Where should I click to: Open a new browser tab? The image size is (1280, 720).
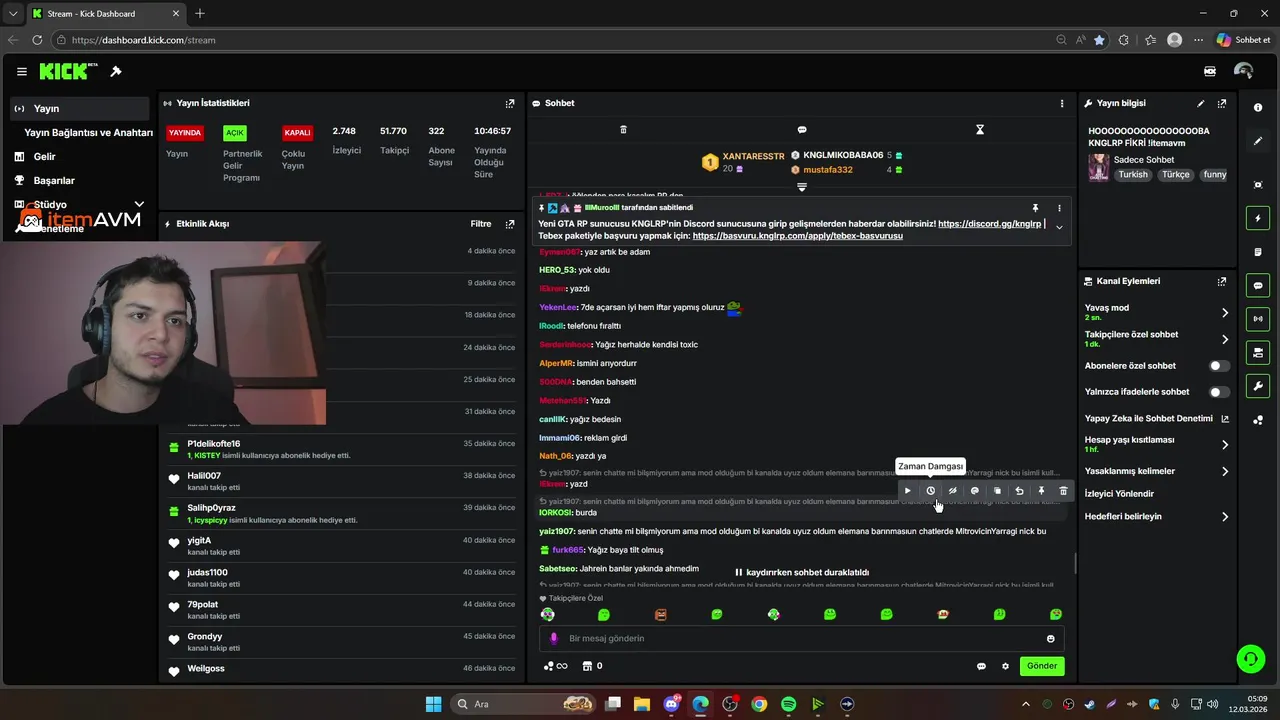coord(200,13)
